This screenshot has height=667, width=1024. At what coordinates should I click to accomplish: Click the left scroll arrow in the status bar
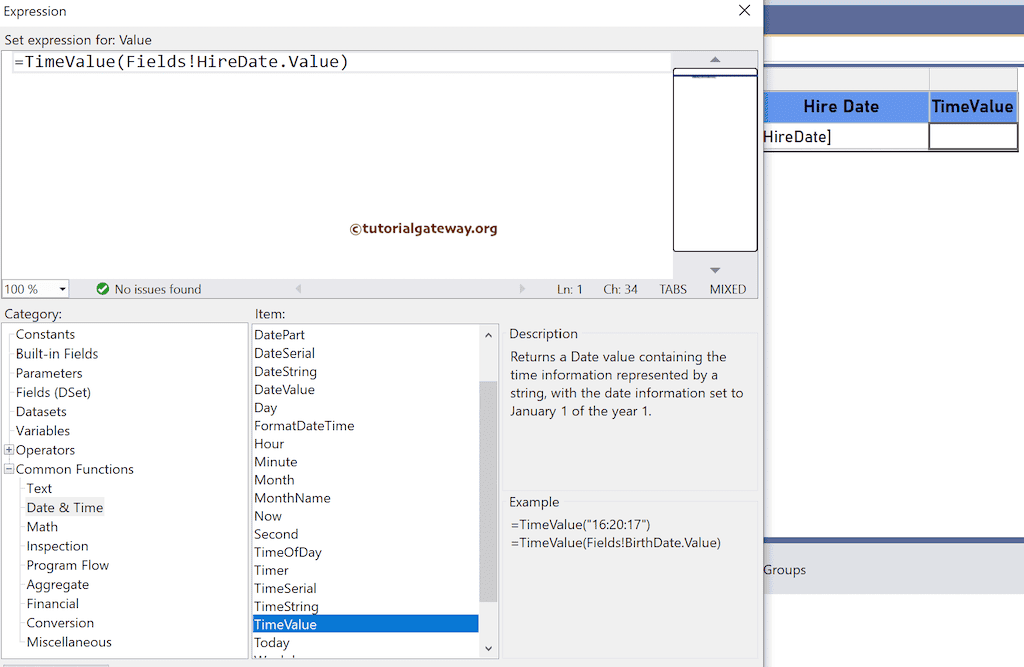pyautogui.click(x=298, y=289)
